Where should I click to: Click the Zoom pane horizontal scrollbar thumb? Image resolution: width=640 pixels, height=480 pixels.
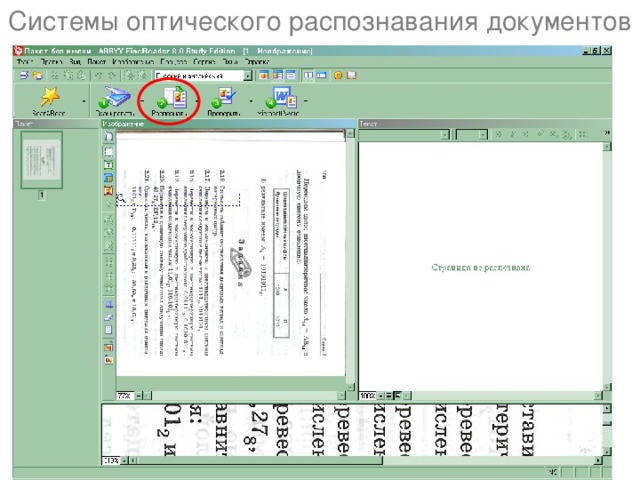260,460
